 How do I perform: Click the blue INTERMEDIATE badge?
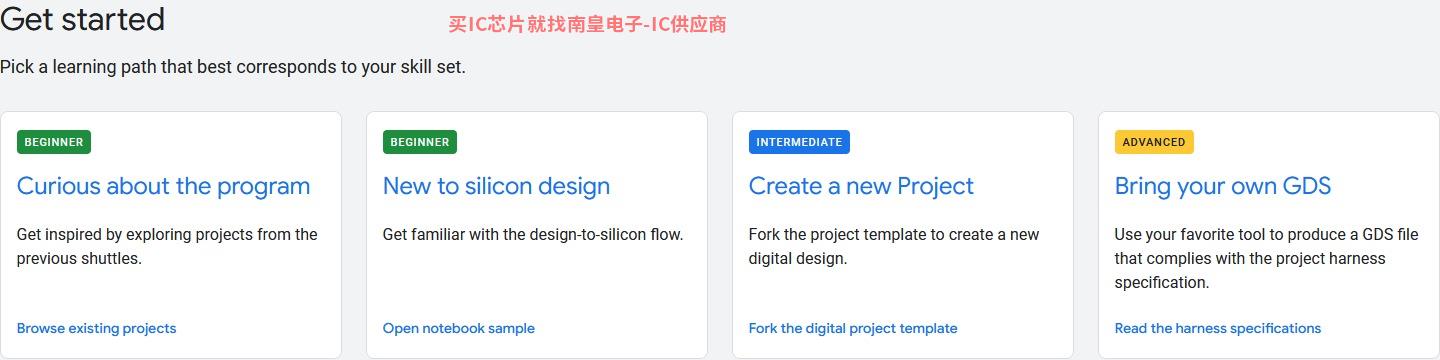point(799,142)
